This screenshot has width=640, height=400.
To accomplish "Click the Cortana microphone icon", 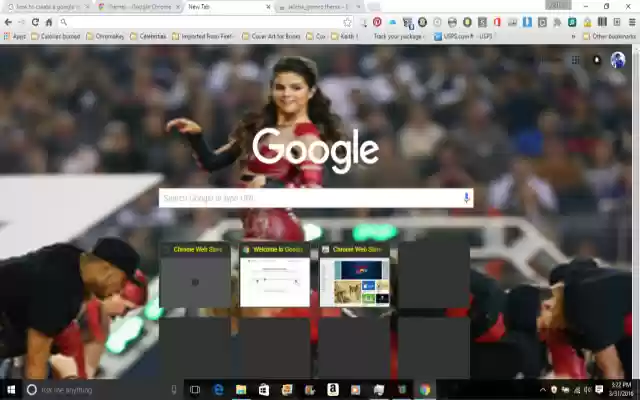I will point(173,390).
